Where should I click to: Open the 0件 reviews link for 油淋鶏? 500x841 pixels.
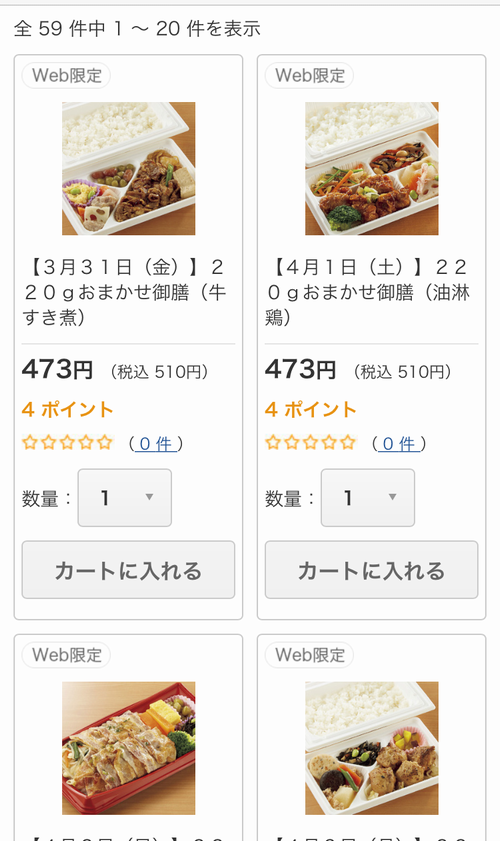399,444
